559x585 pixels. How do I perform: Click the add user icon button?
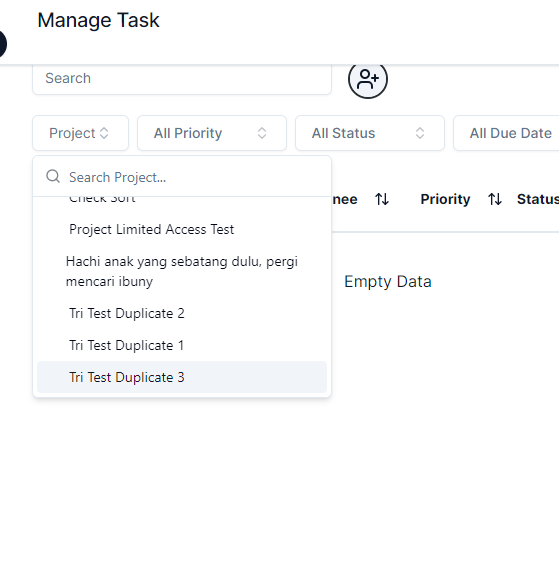tap(368, 79)
